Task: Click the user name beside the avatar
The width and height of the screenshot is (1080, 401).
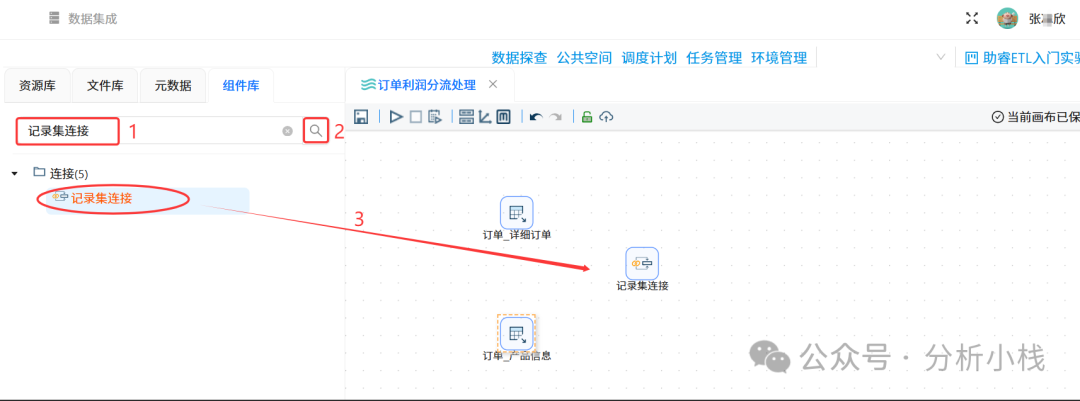Action: click(x=1048, y=19)
